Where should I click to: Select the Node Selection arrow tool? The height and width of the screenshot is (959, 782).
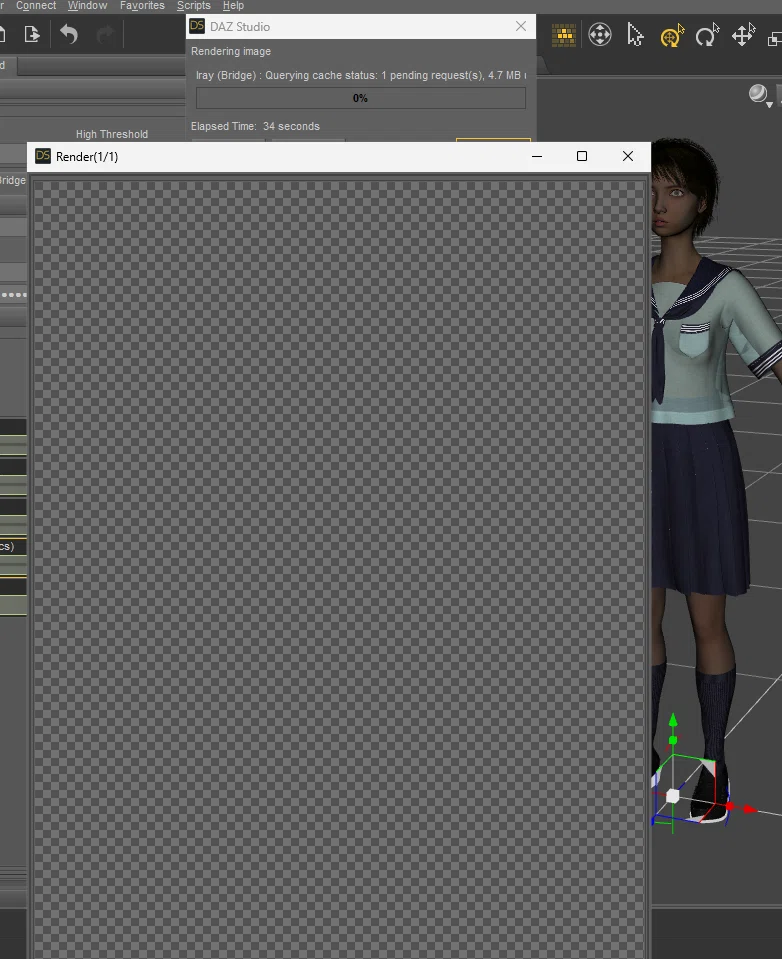click(x=635, y=35)
